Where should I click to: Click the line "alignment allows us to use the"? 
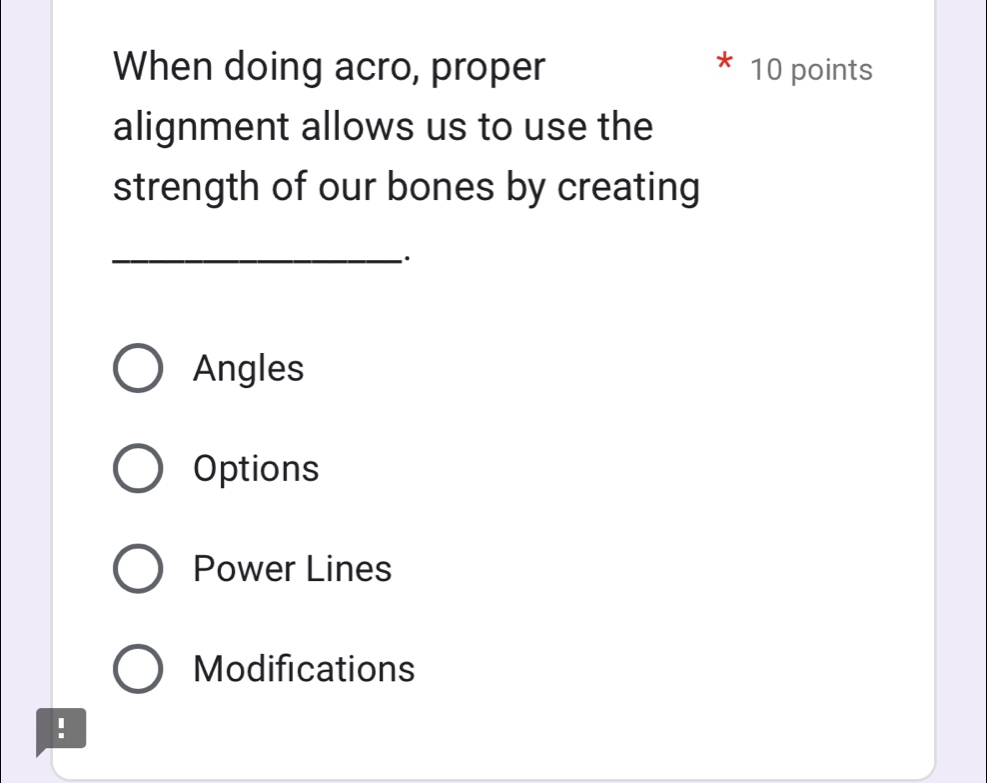pos(384,128)
